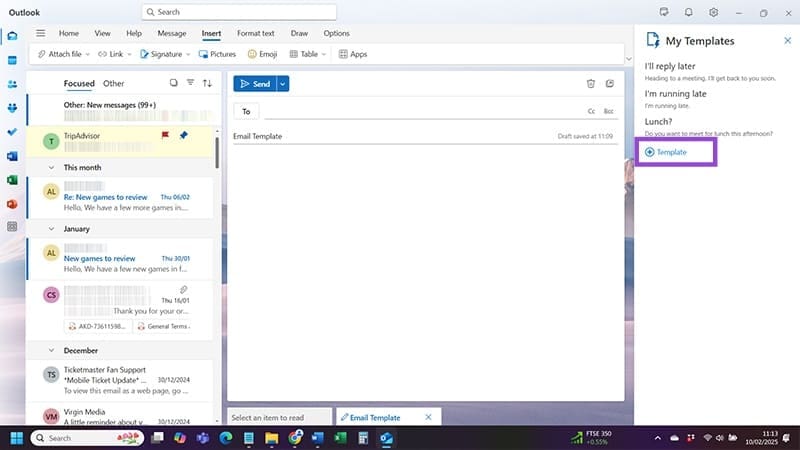Send the email with Send button

coord(255,84)
